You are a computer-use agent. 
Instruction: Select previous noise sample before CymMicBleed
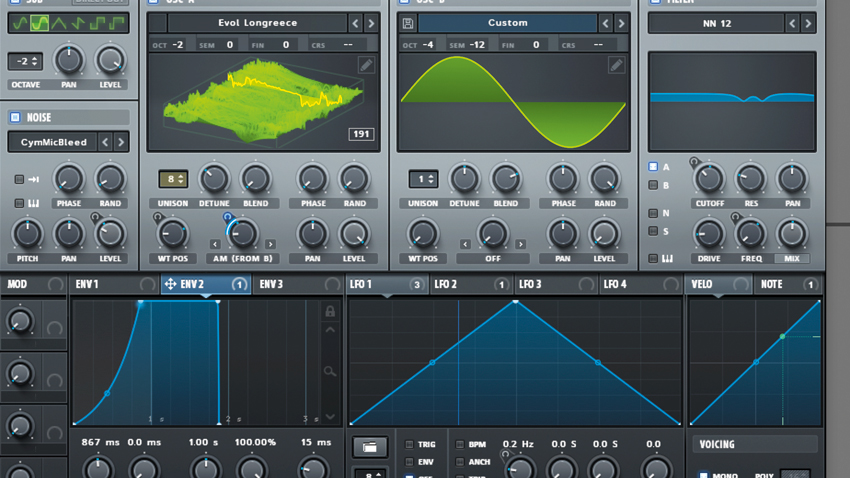point(106,142)
